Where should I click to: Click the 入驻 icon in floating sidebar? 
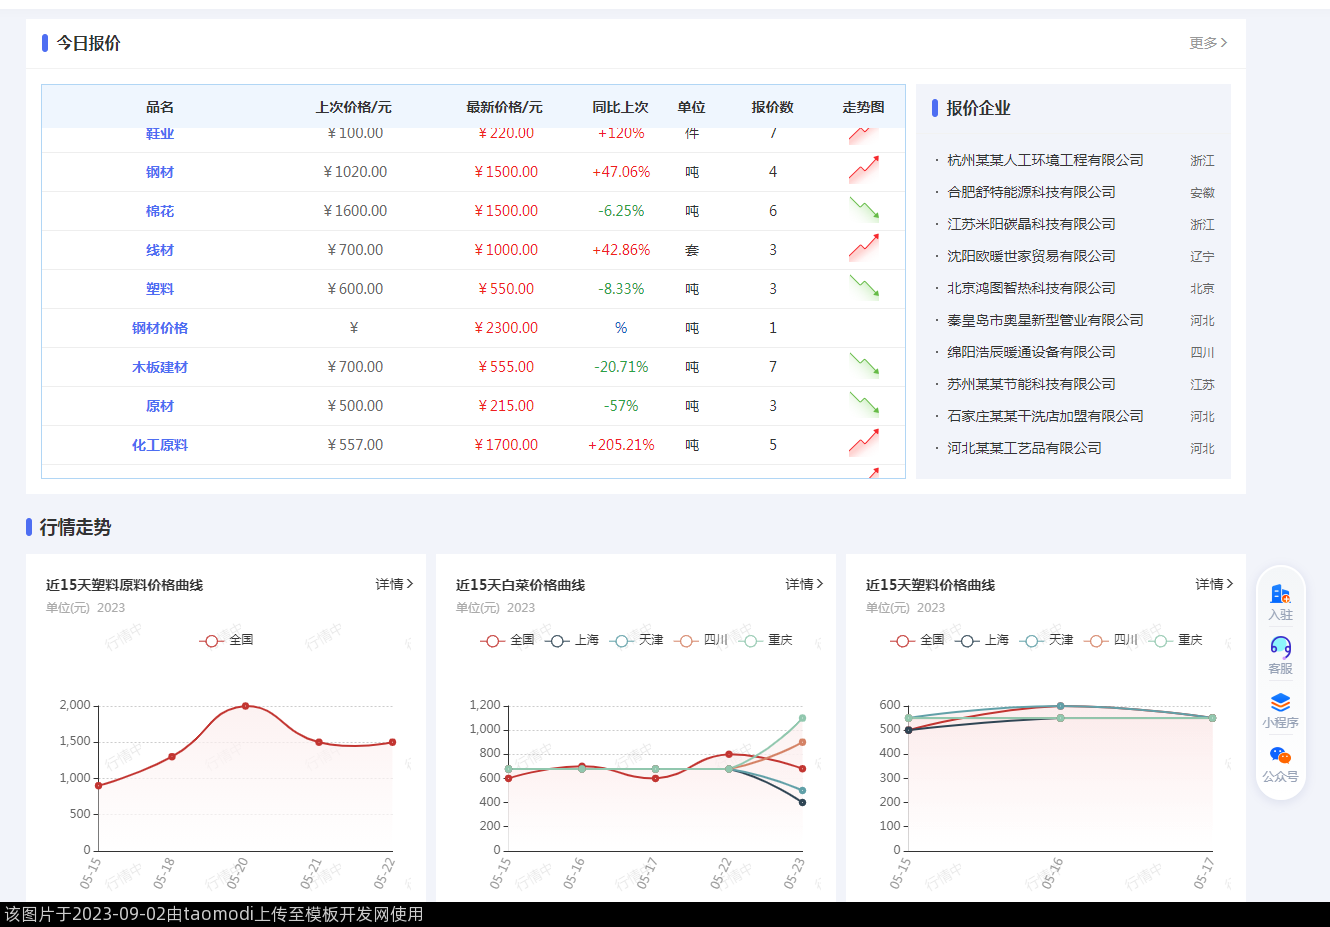1280,595
